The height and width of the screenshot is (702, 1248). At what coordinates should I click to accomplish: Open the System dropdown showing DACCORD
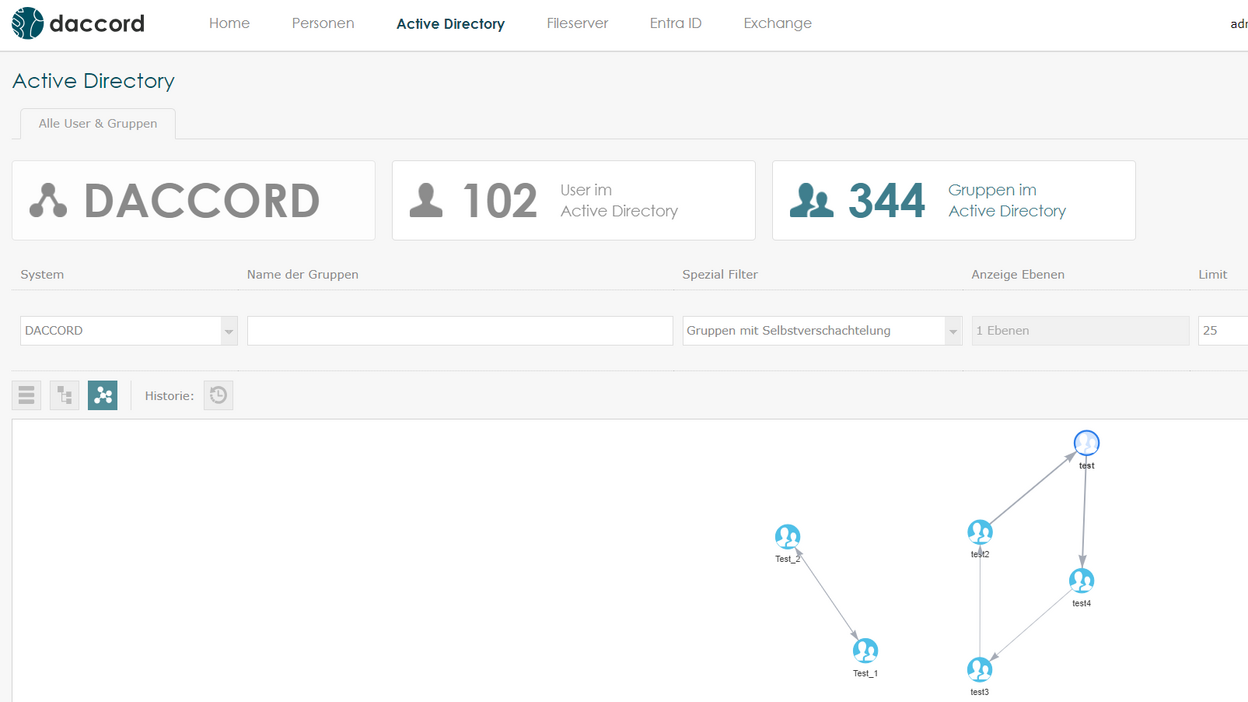128,331
